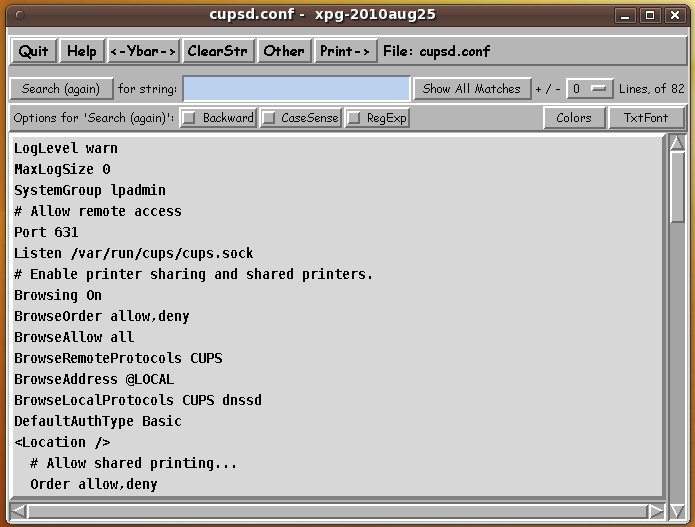
Task: Toggle the Ybar scrollbar side button
Action: pos(143,51)
